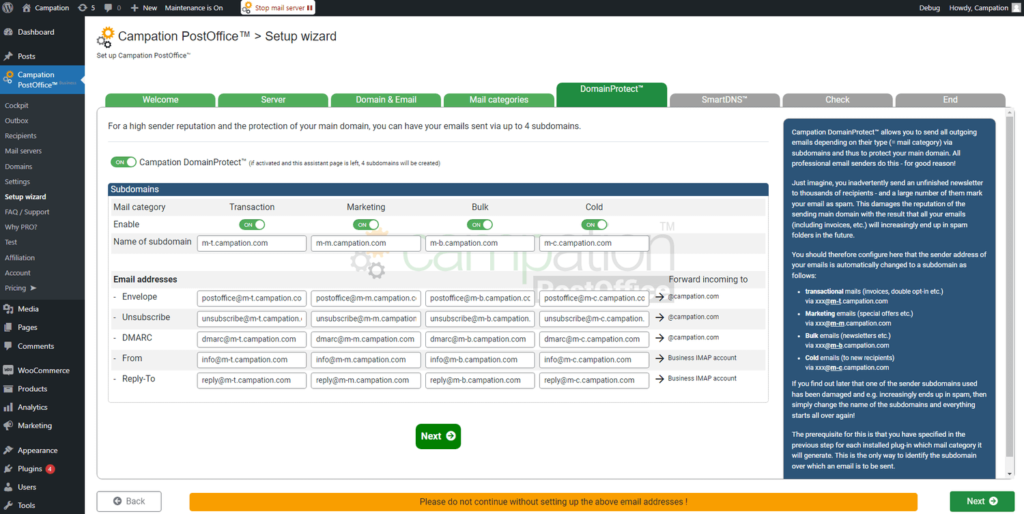Click the Users sidebar icon
Viewport: 1024px width, 514px height.
(8, 487)
